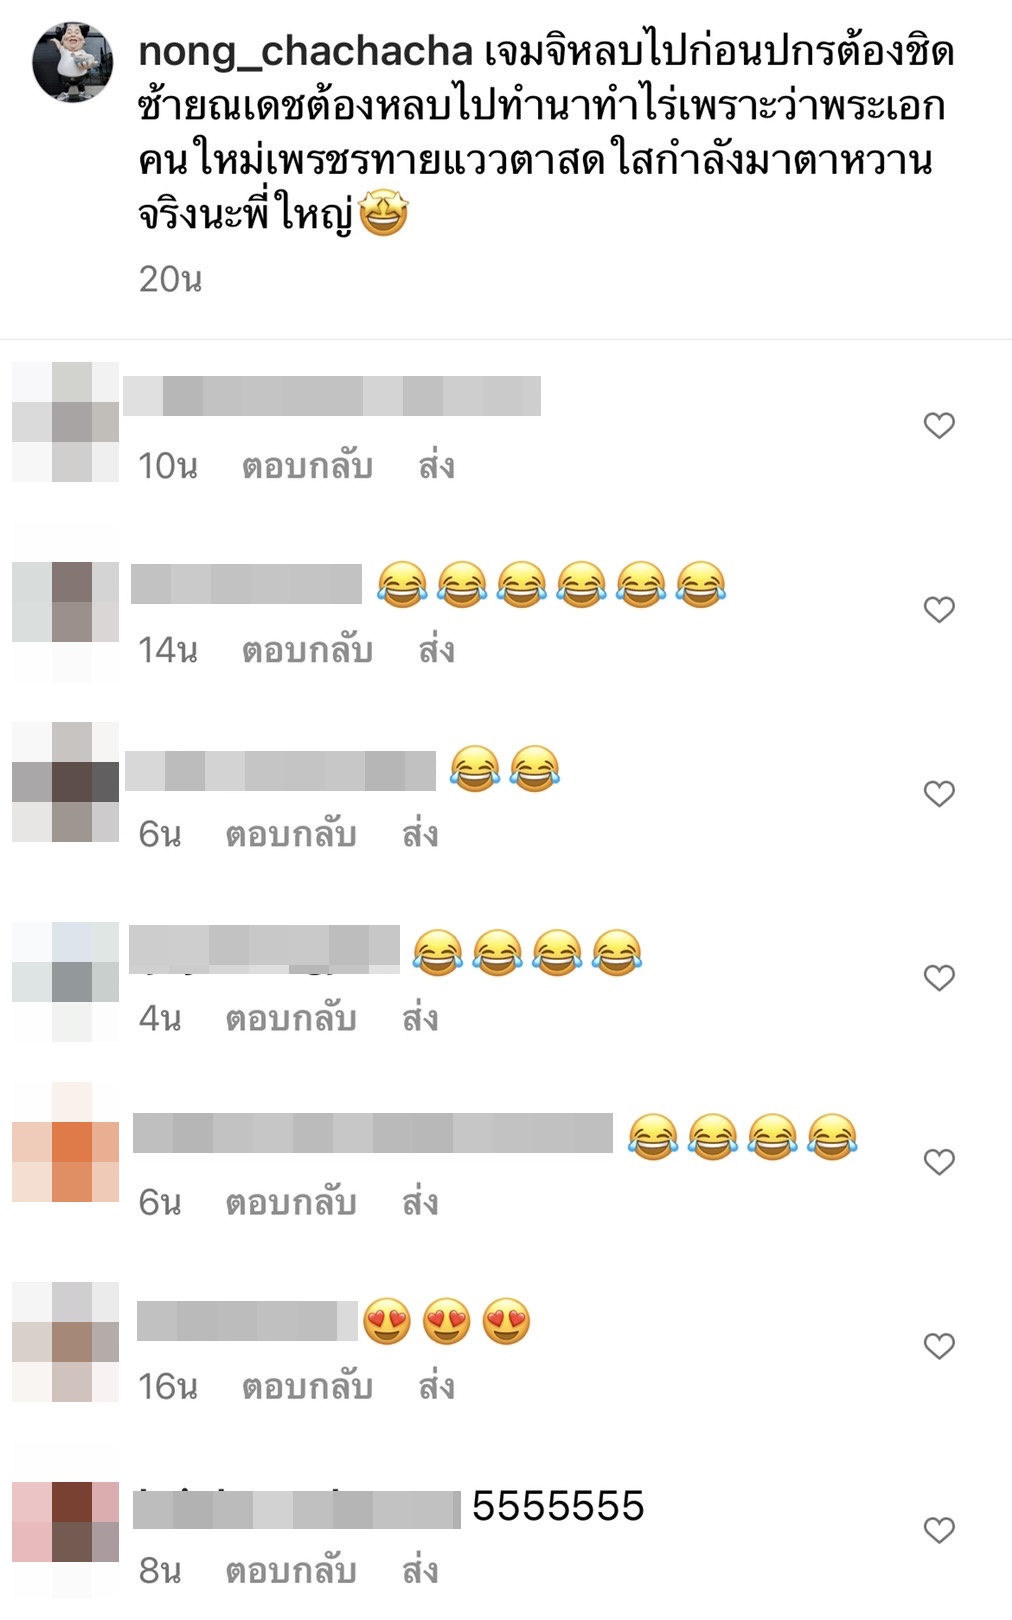
Task: Heart the comment beside the orange avatar
Action: (939, 1162)
